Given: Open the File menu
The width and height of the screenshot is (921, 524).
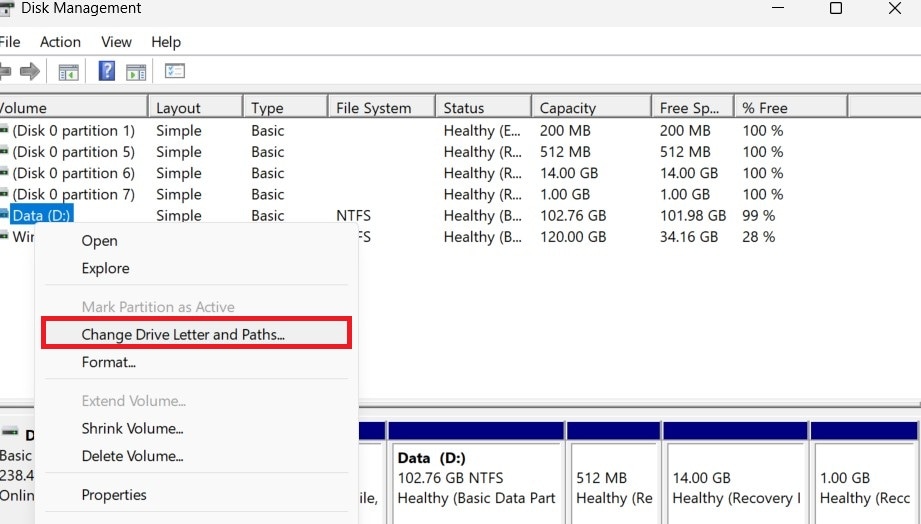Looking at the screenshot, I should pos(9,42).
